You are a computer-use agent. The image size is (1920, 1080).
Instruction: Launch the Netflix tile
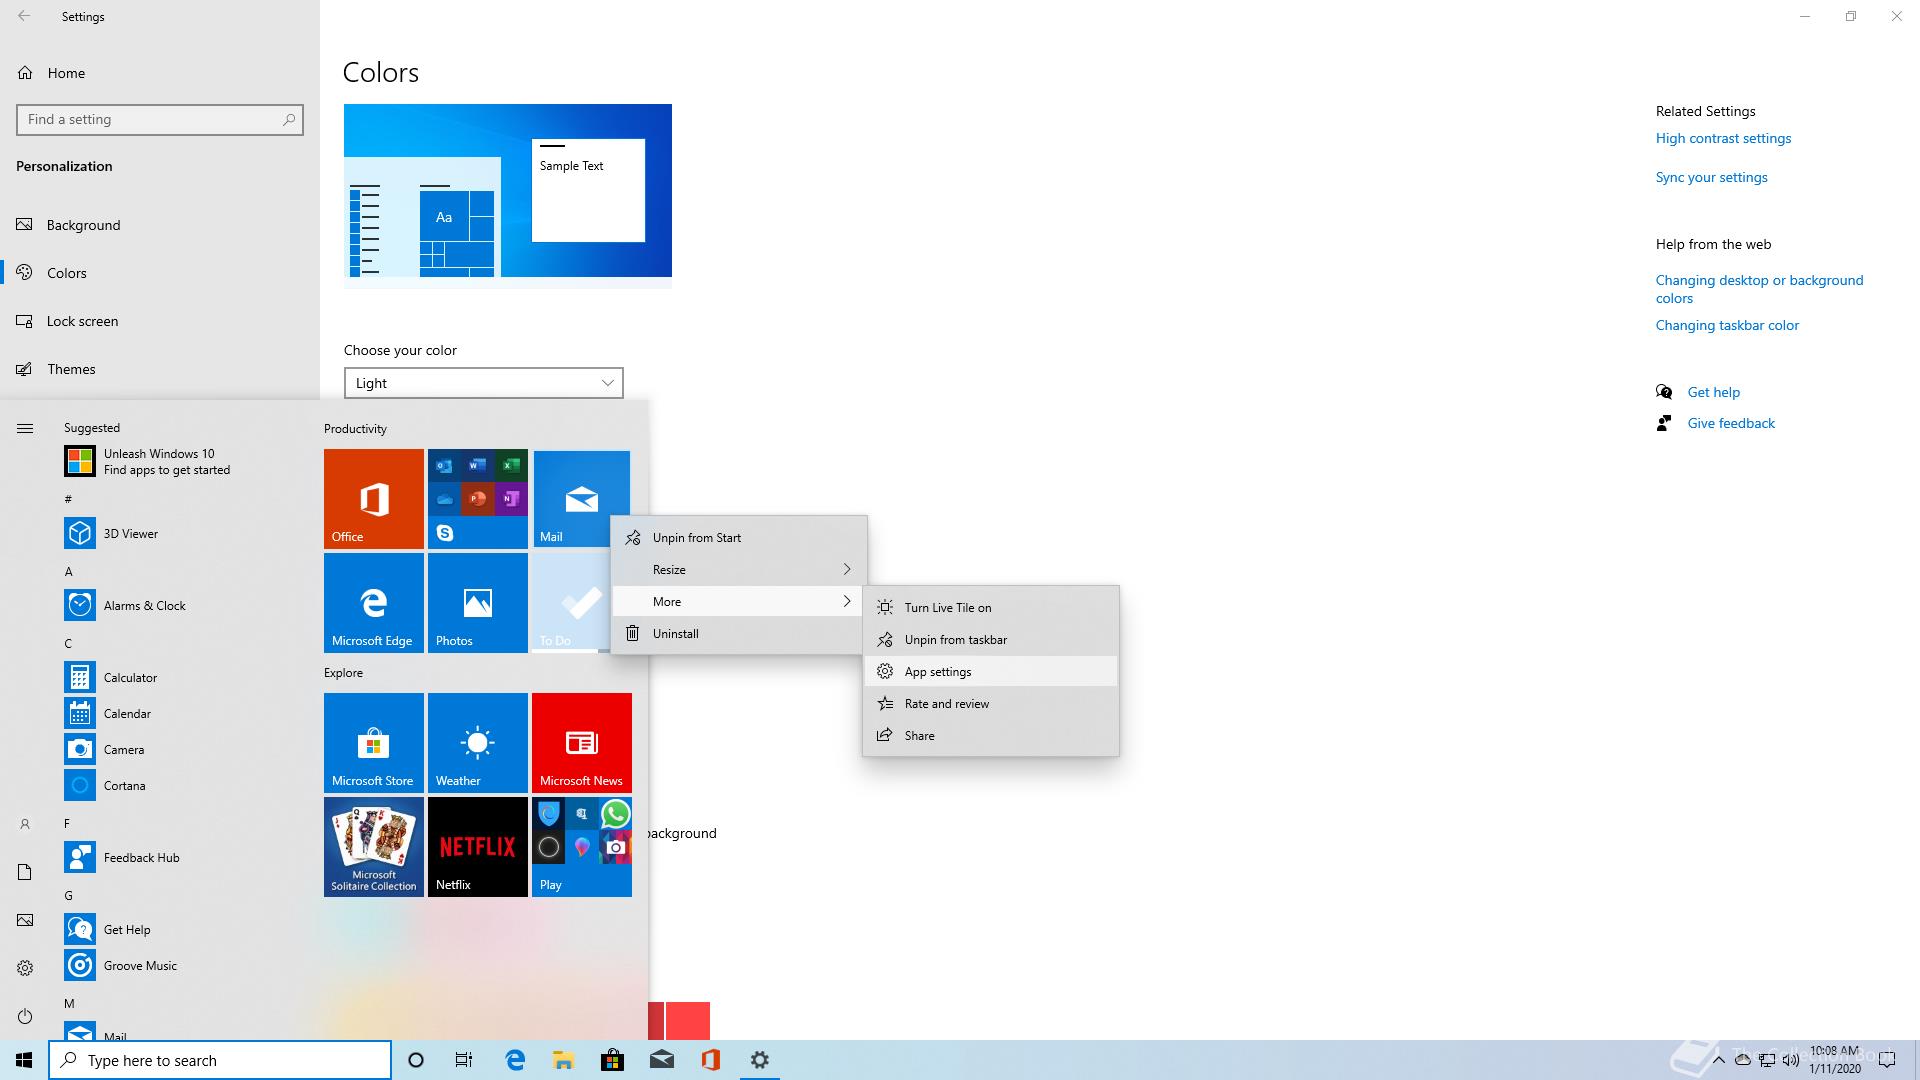tap(478, 847)
